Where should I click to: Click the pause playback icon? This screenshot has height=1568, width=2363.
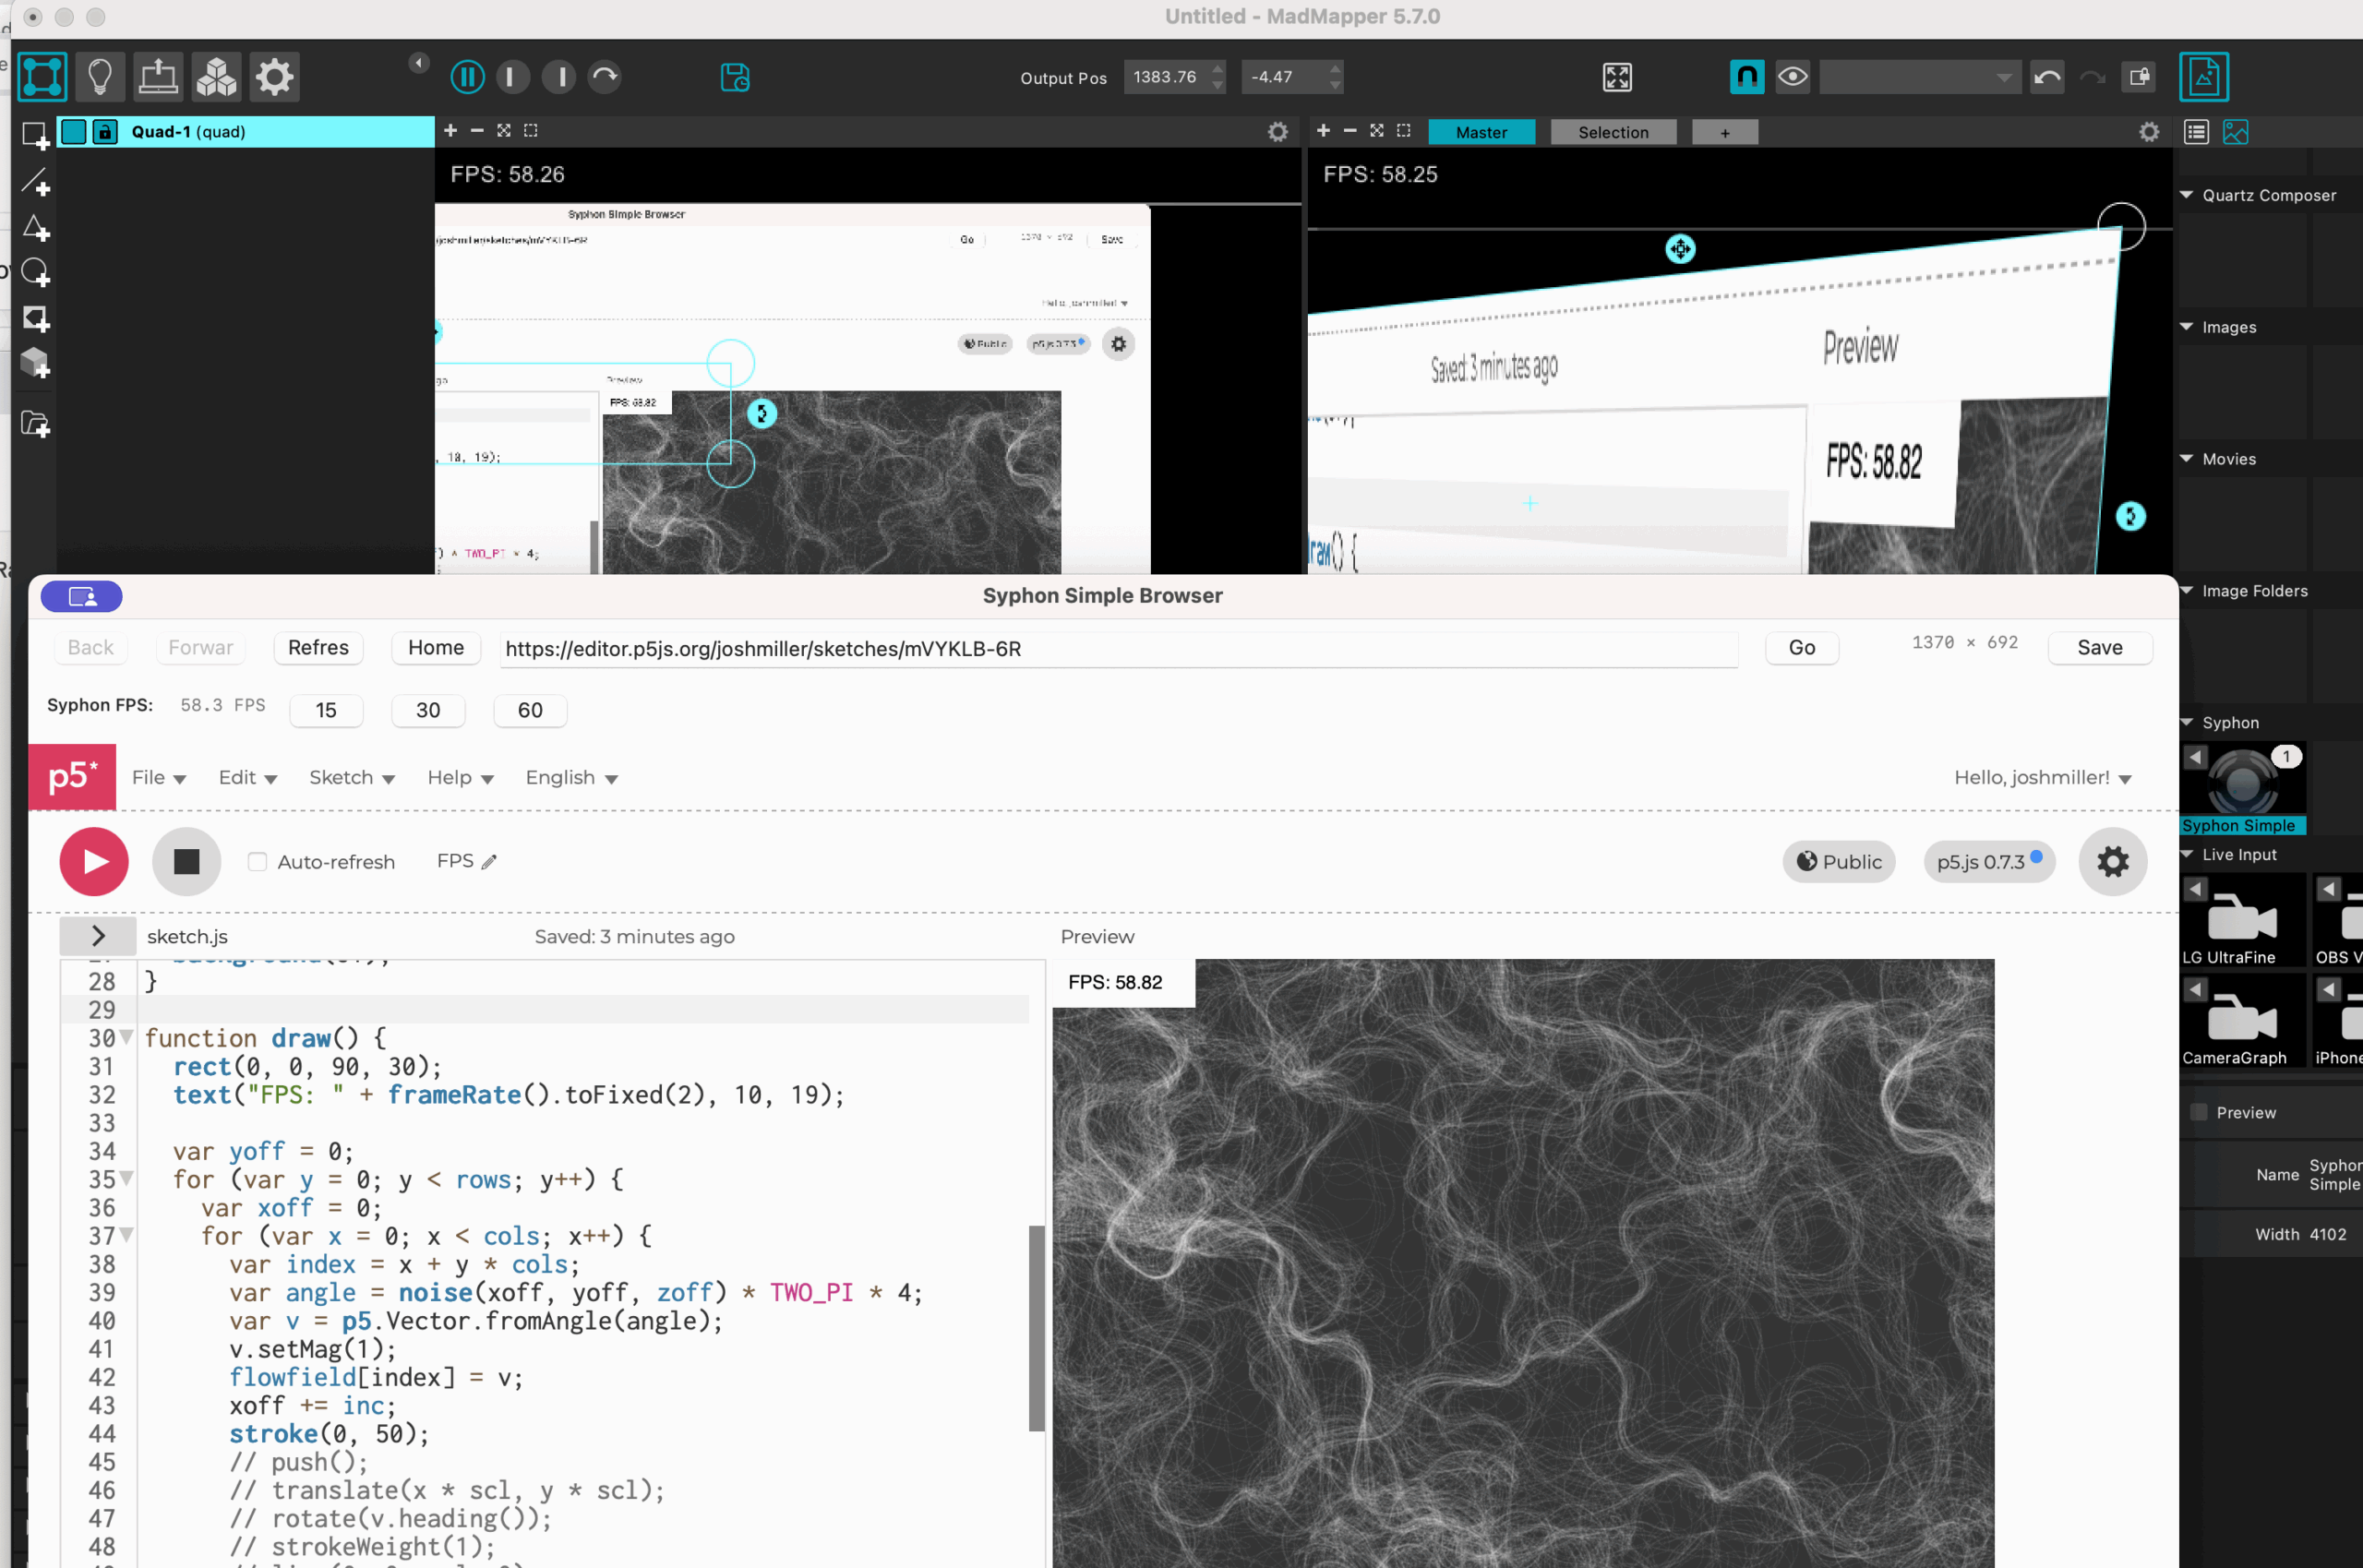click(467, 77)
